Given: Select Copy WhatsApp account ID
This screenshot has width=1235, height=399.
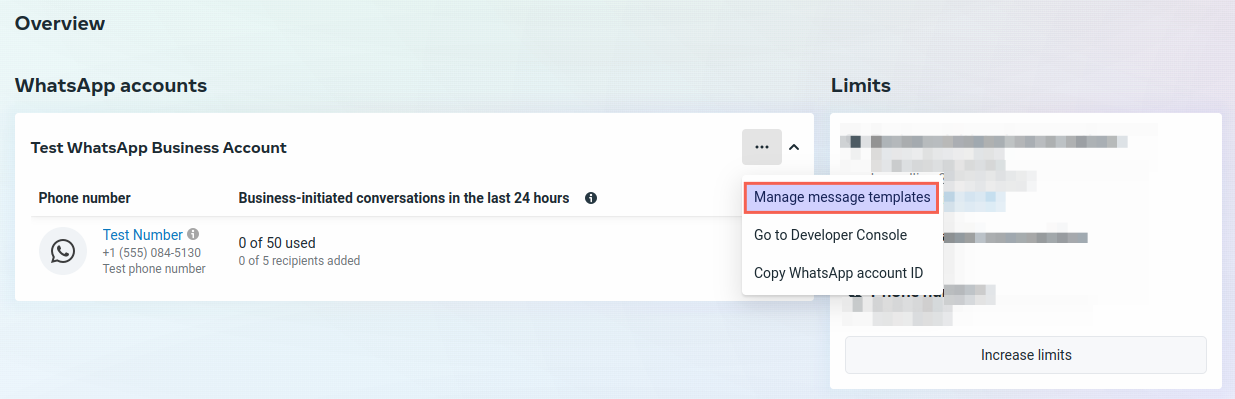Looking at the screenshot, I should pos(838,273).
